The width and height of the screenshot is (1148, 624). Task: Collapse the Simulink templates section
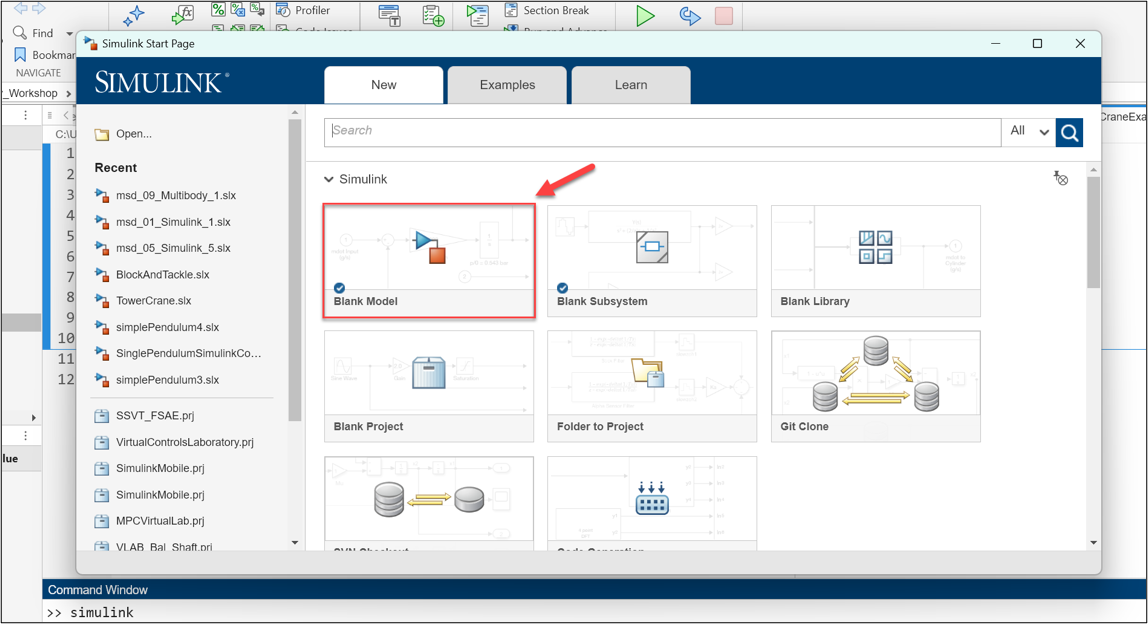328,180
